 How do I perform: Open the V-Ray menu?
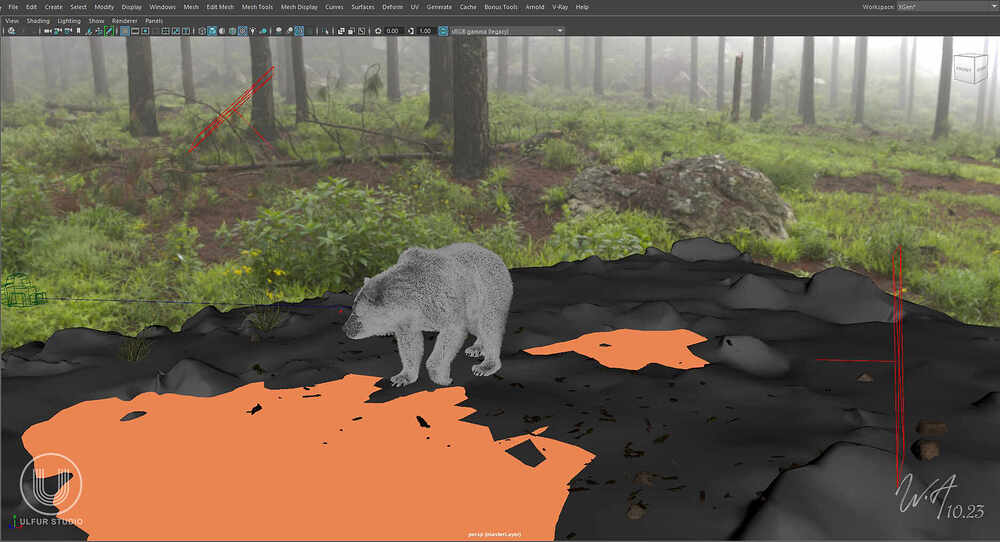pos(560,7)
